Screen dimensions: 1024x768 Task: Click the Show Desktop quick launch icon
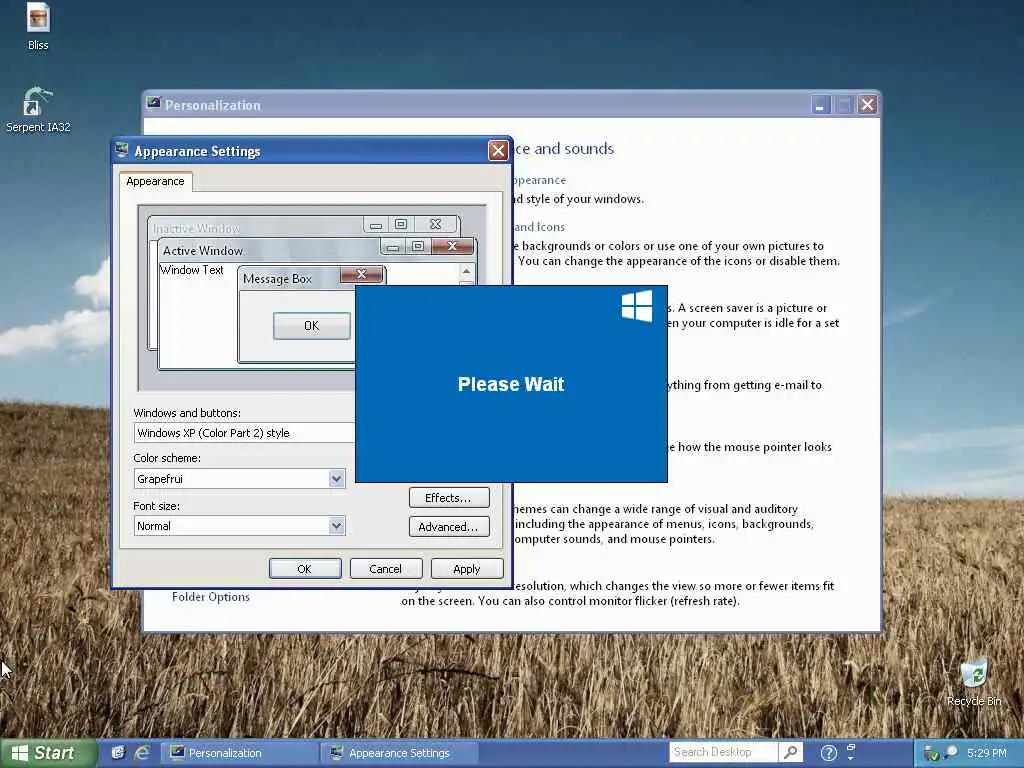(x=118, y=753)
